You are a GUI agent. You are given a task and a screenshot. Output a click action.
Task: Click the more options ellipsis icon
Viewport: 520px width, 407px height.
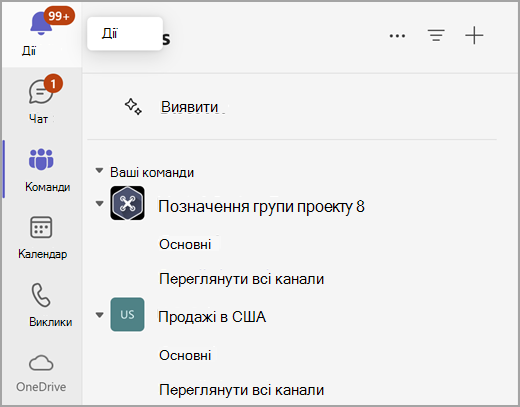coord(397,36)
